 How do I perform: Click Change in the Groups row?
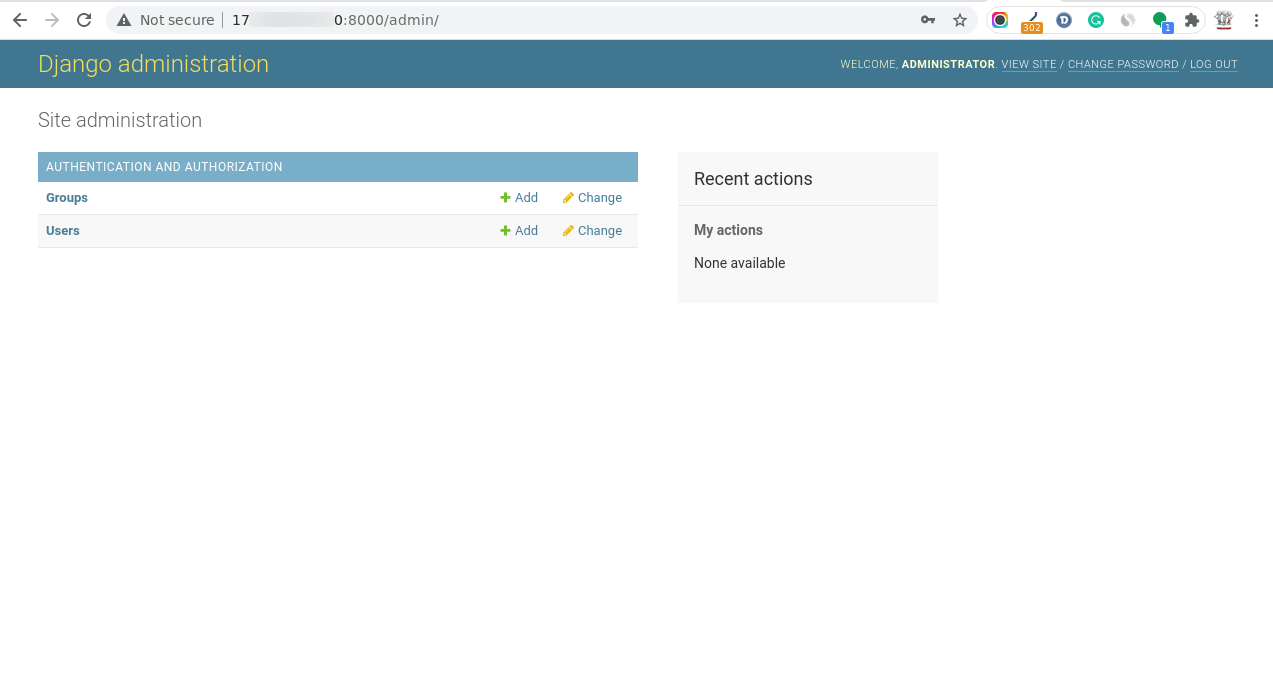click(592, 198)
